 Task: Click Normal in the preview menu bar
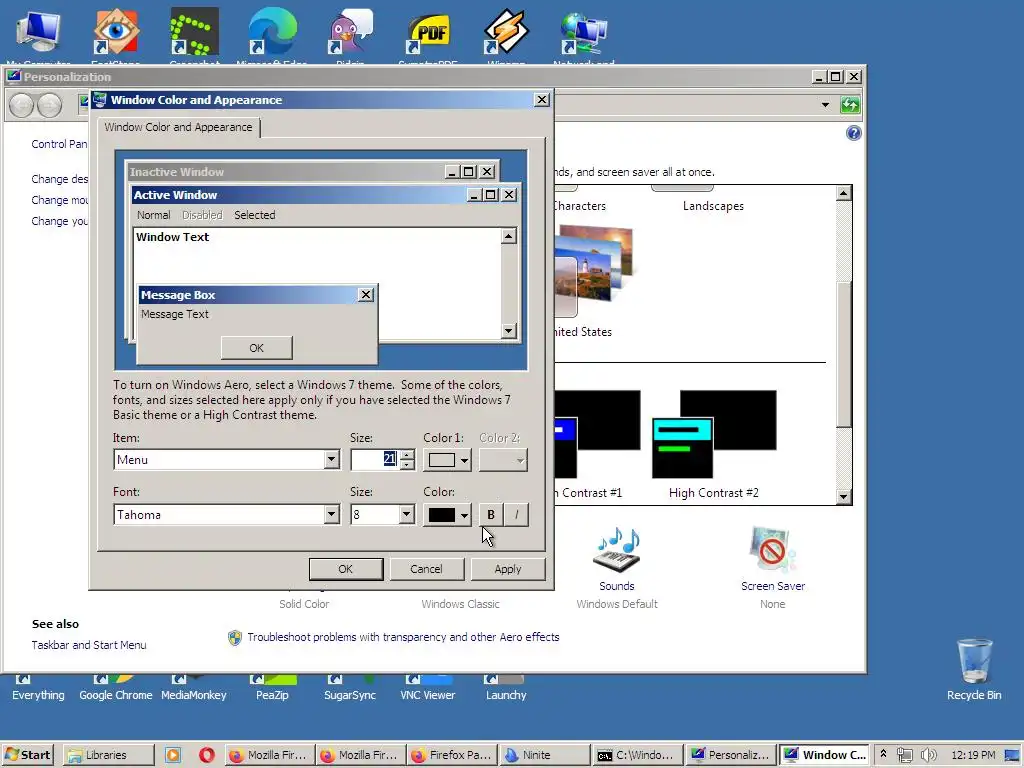click(153, 215)
